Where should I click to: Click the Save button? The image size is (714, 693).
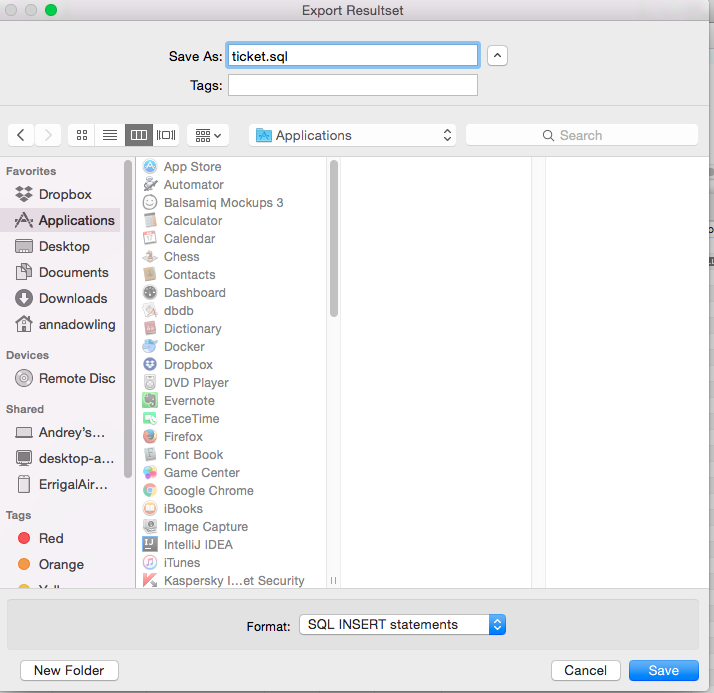point(663,671)
